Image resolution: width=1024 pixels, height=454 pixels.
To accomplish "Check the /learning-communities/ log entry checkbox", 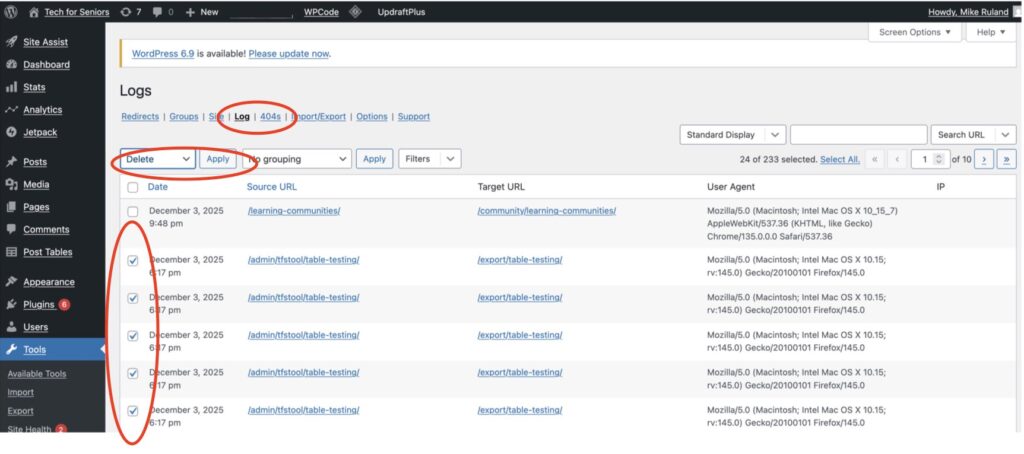I will (133, 211).
